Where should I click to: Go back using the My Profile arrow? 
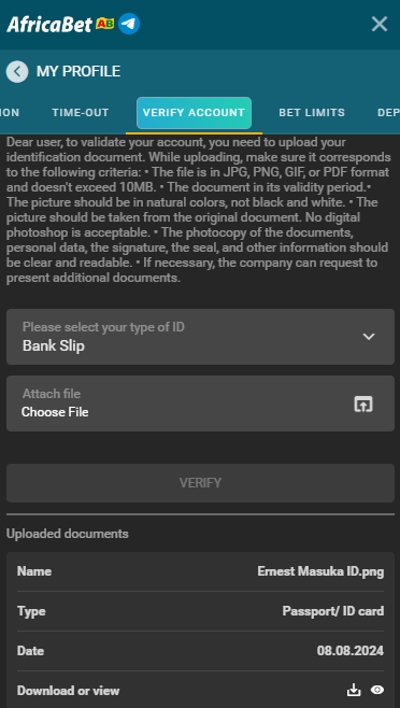(17, 71)
